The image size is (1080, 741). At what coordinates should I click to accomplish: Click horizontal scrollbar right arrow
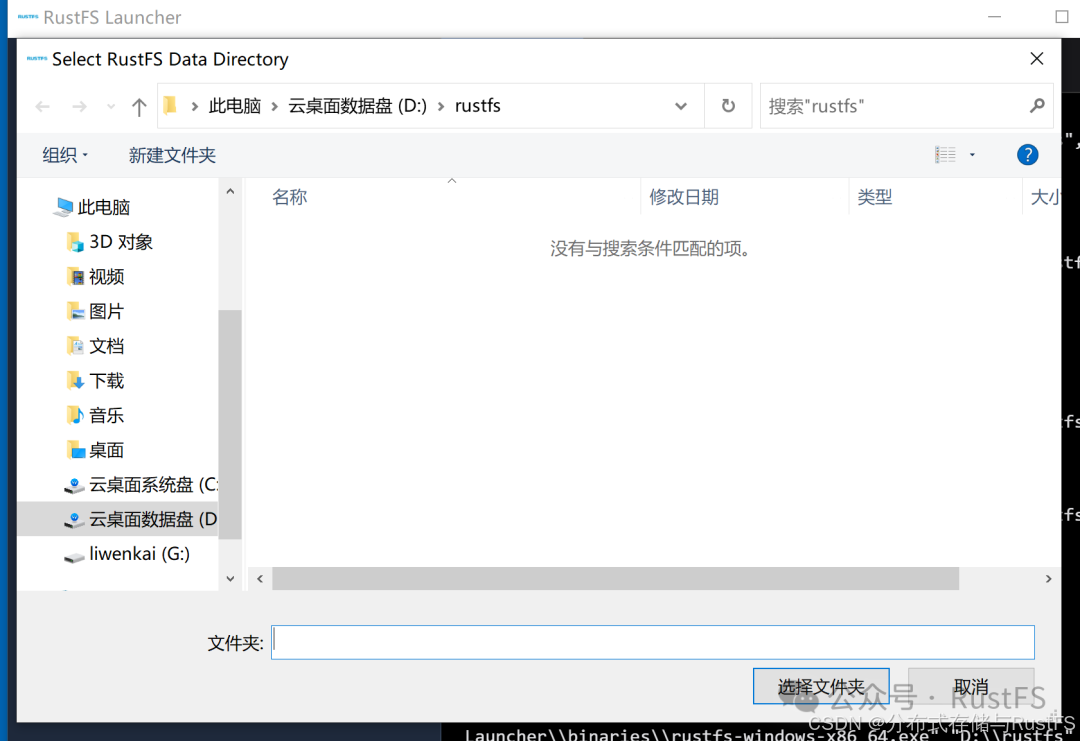1048,578
